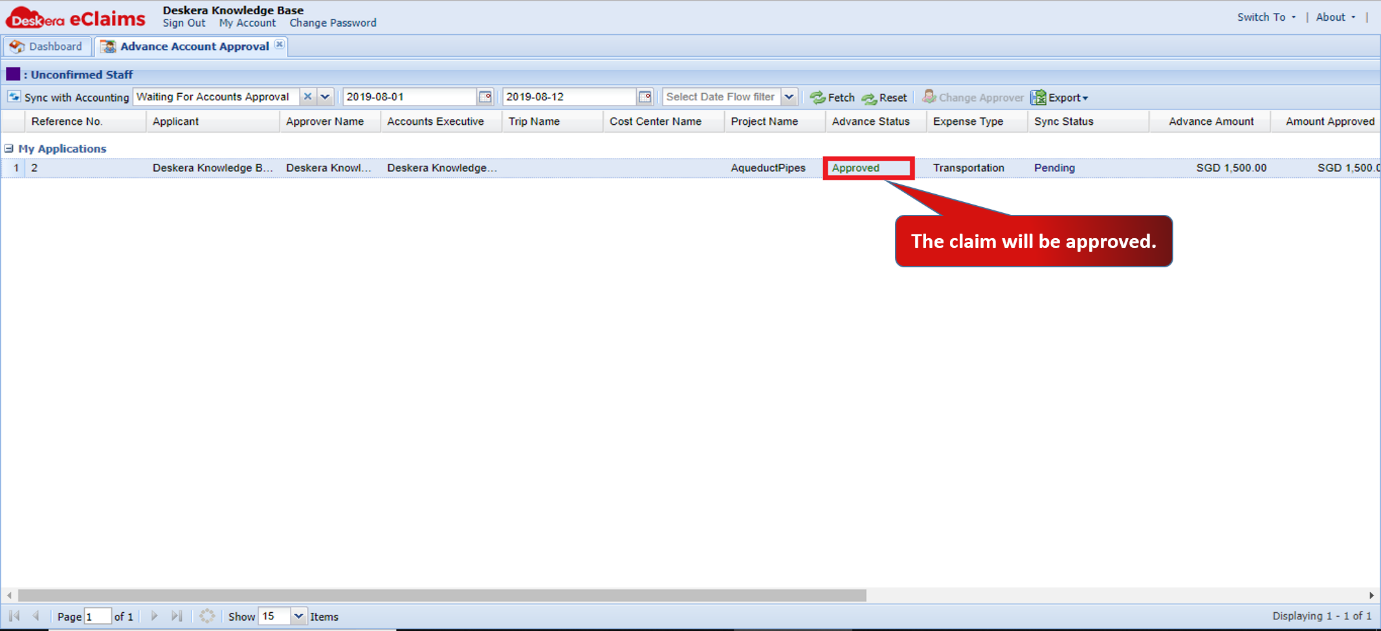Click the start date field 2019-08-01
Screen dimensions: 1381x631
click(x=410, y=97)
